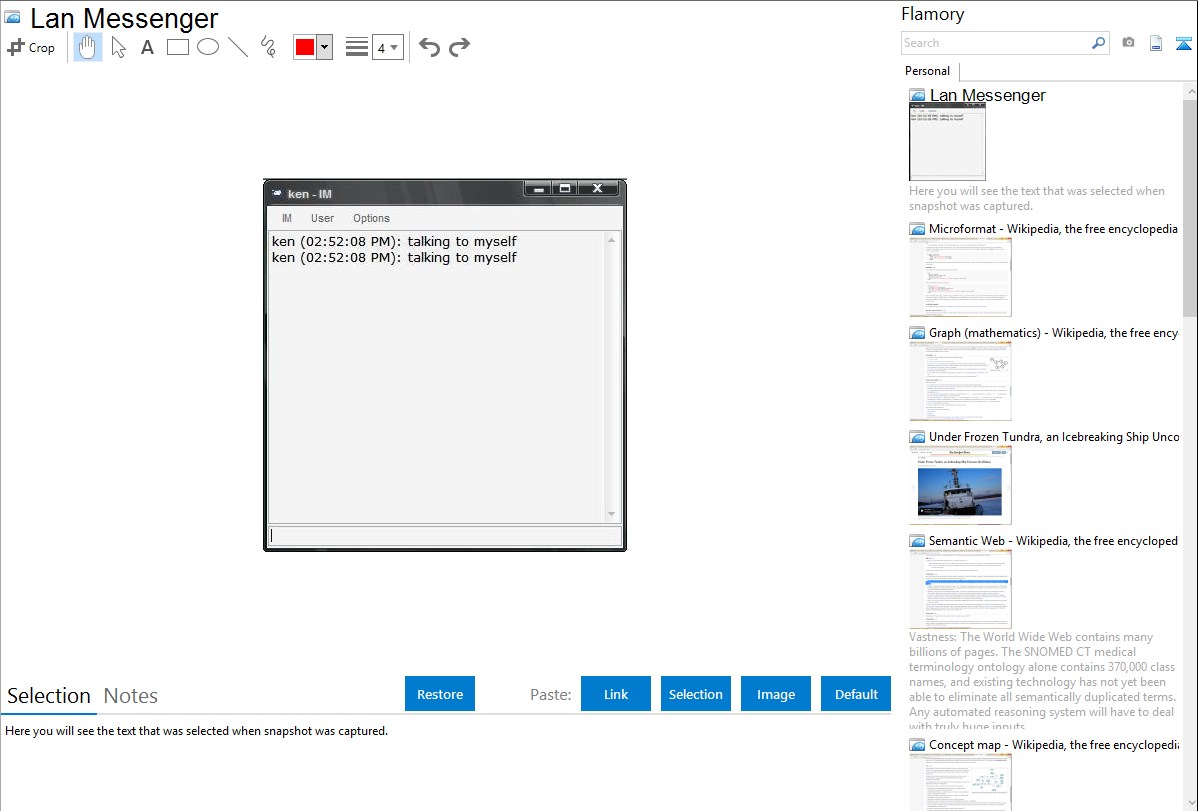Image resolution: width=1198 pixels, height=811 pixels.
Task: Click the blue collapse-to-top icon
Action: [x=1183, y=43]
